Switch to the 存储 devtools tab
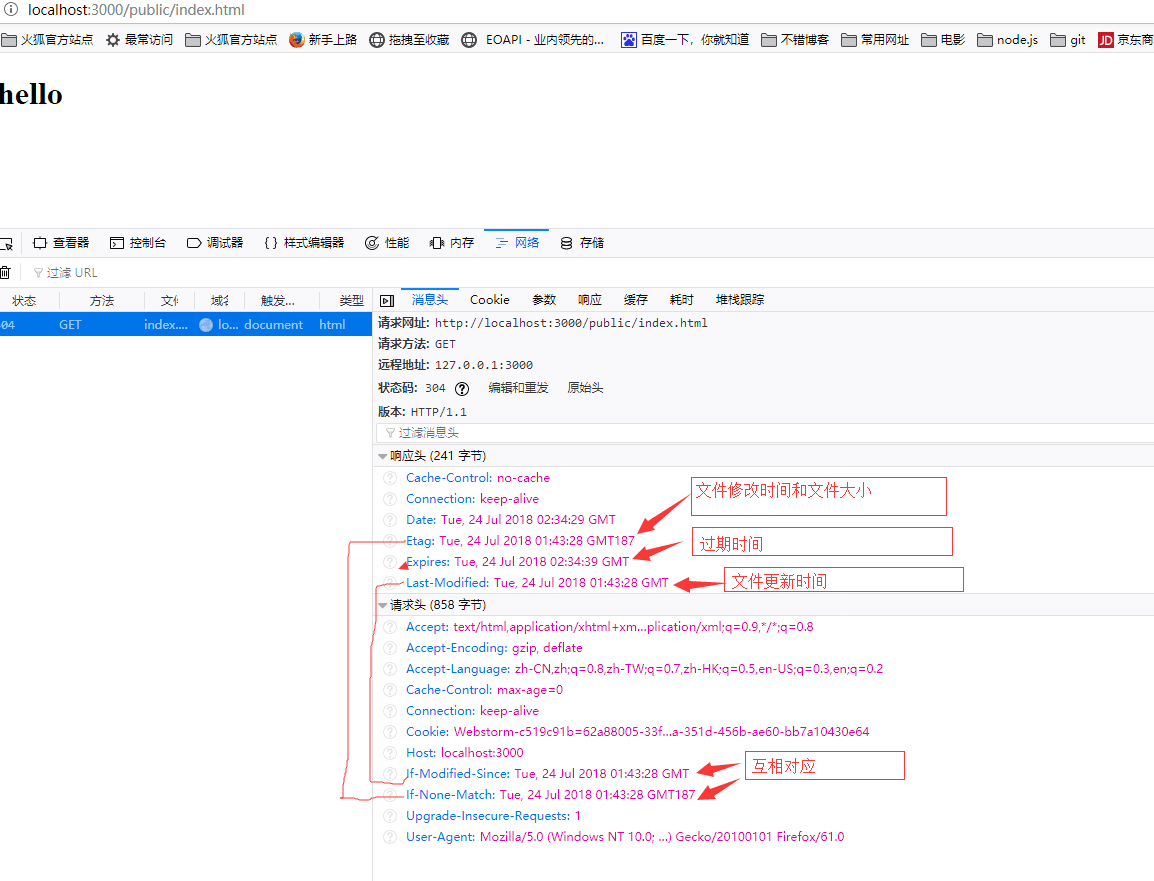This screenshot has width=1154, height=881. click(x=581, y=243)
